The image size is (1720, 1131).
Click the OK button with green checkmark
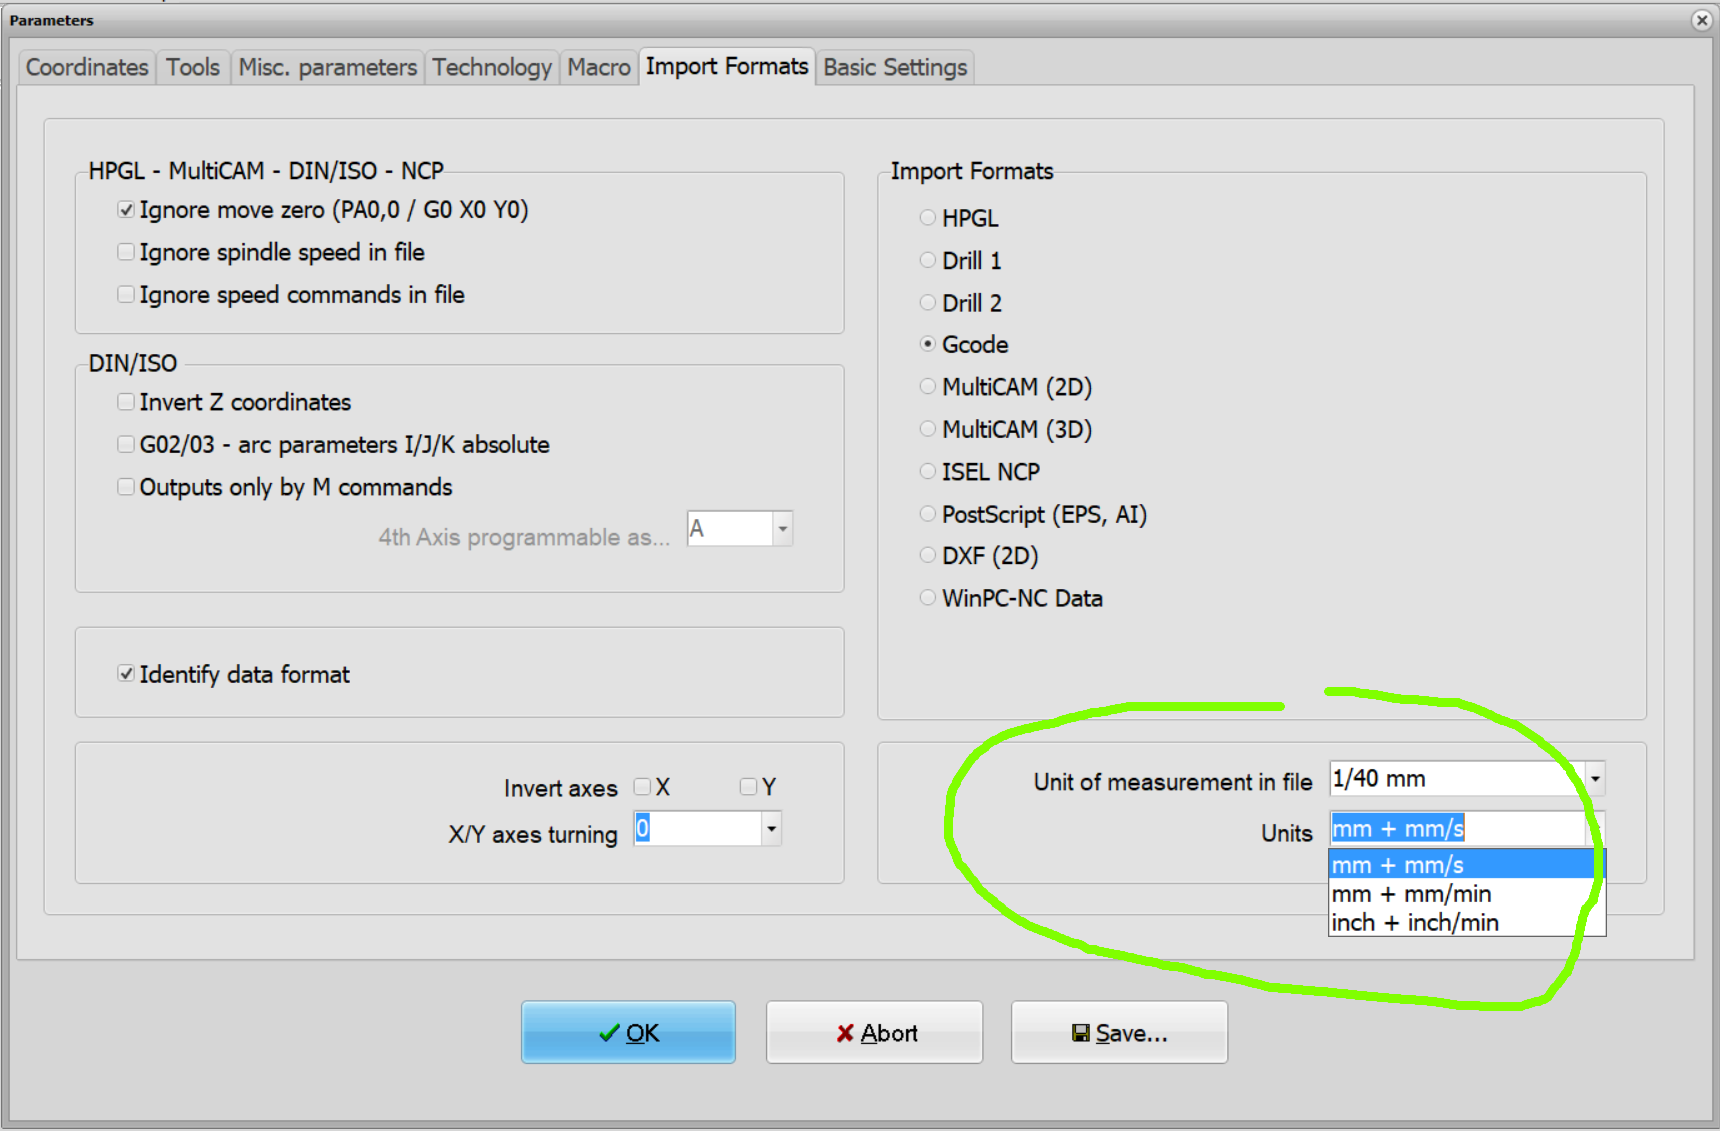628,1032
